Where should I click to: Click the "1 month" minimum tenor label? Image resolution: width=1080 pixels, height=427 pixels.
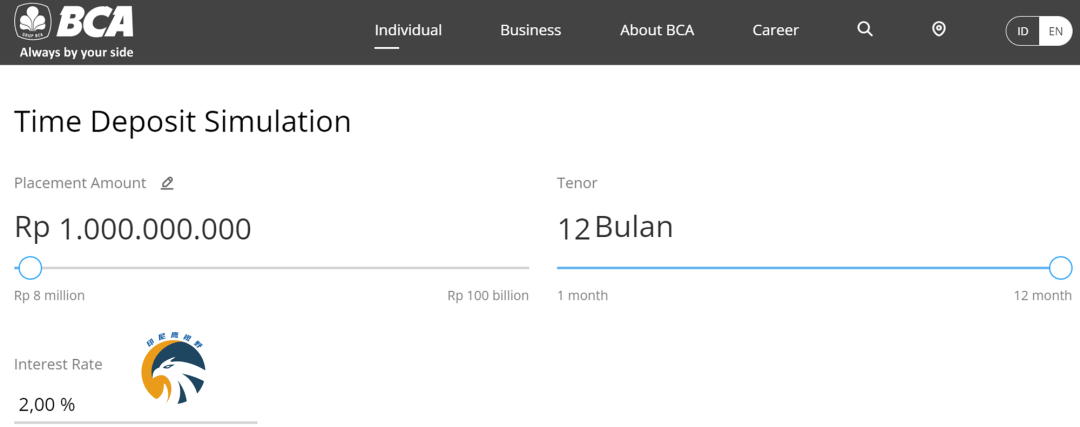[x=582, y=296]
